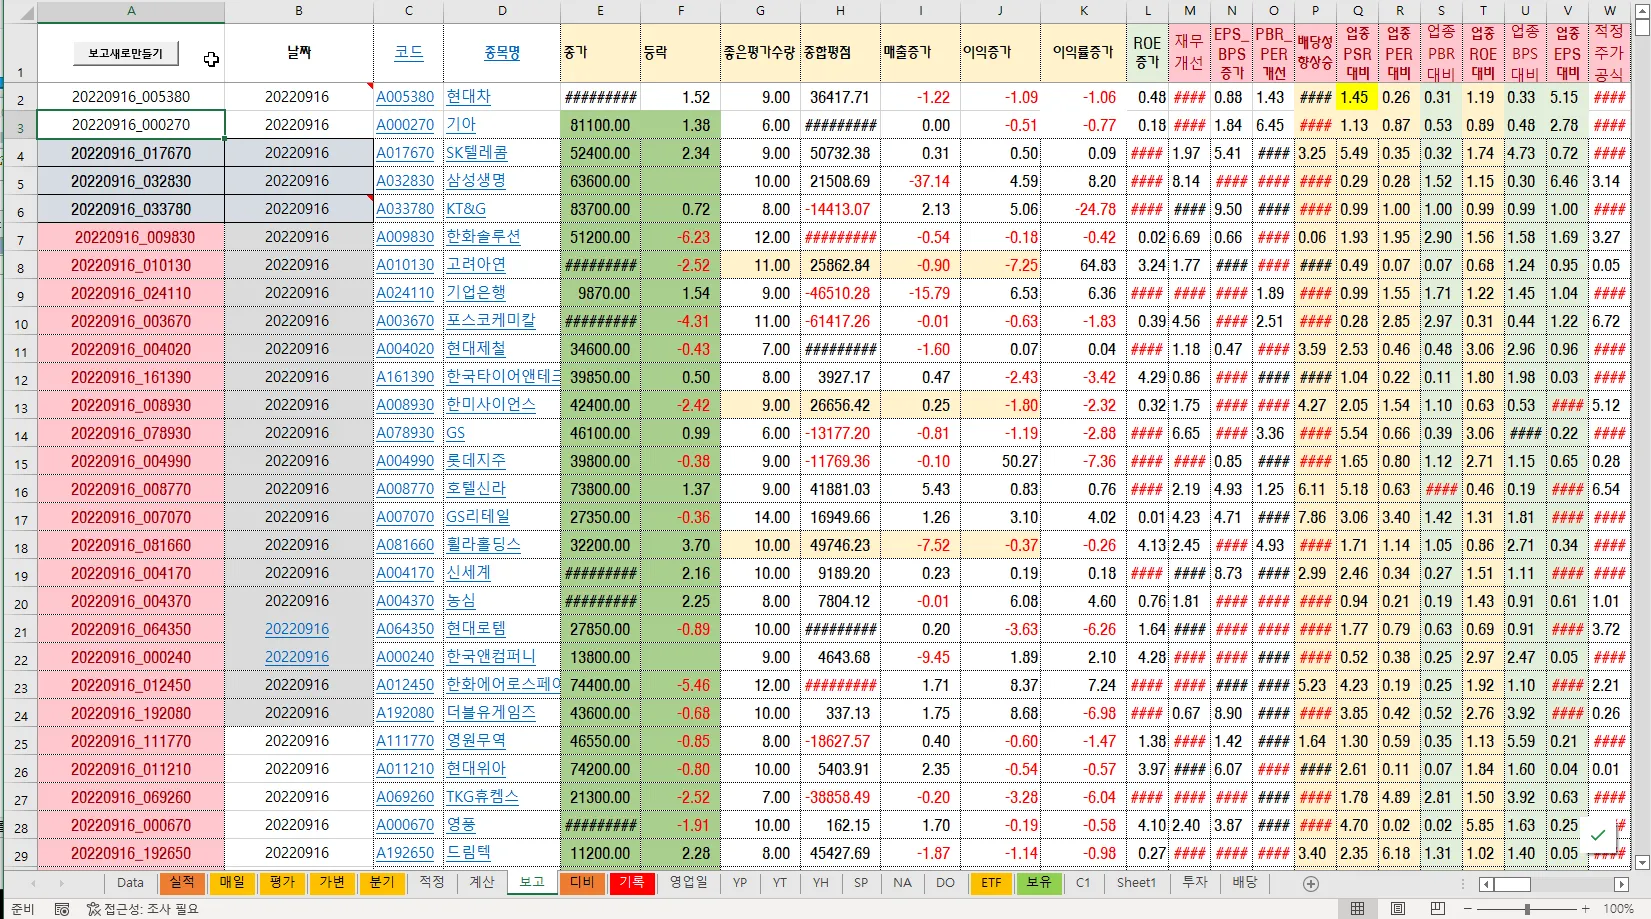The height and width of the screenshot is (919, 1651).
Task: Select the 64.83 value in 이익률증가
Action: click(x=1084, y=265)
